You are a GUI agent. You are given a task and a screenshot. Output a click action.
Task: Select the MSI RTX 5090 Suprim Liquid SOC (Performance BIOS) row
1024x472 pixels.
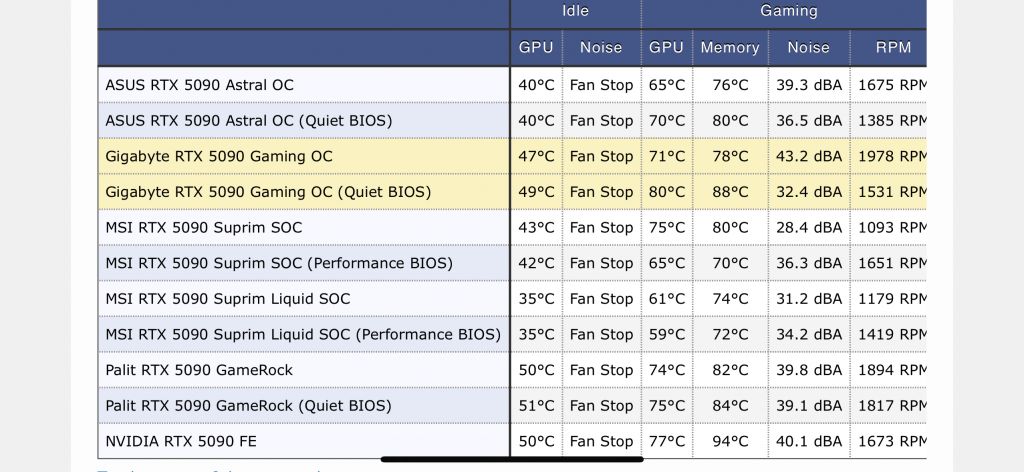pos(303,334)
